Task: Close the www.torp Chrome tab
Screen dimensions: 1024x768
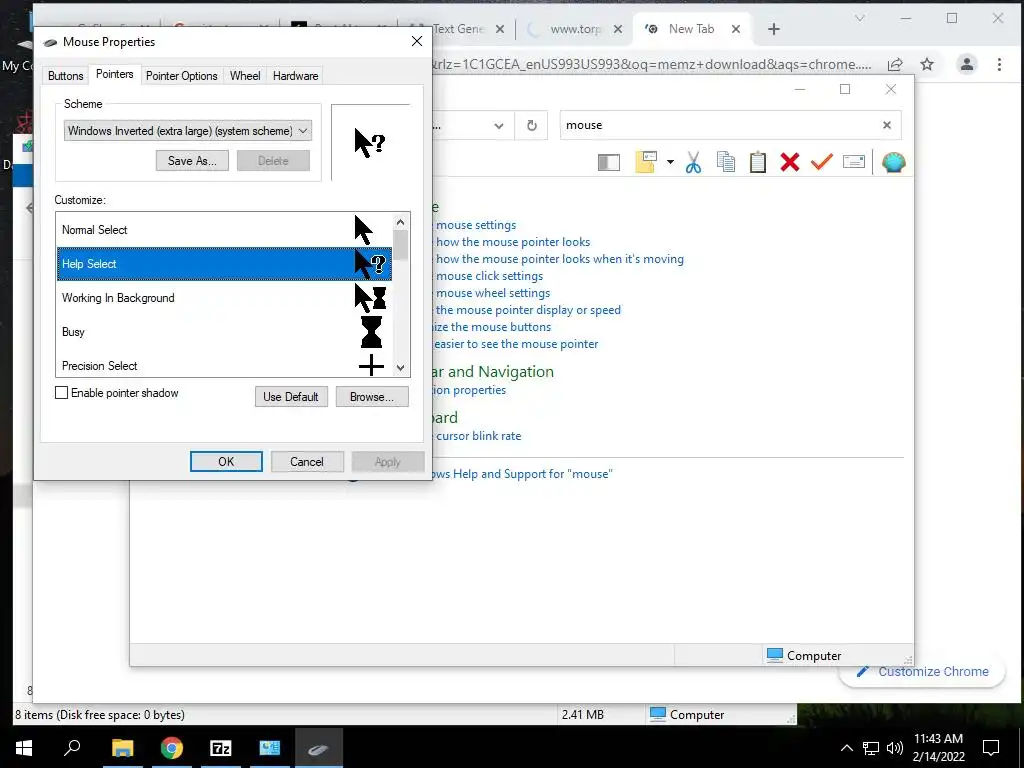Action: pyautogui.click(x=618, y=29)
